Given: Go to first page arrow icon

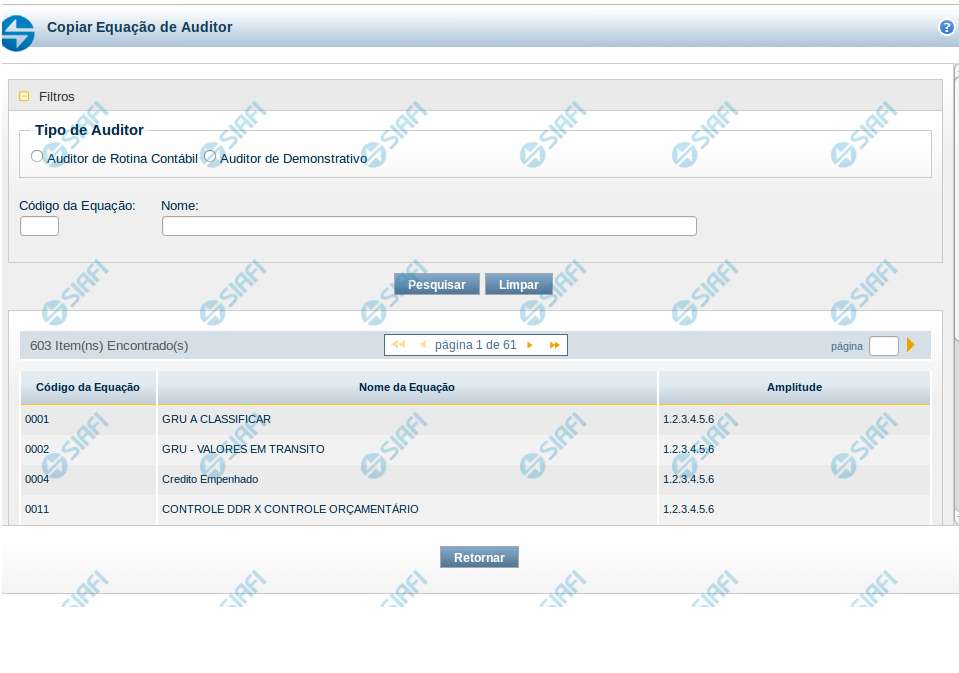Looking at the screenshot, I should click(398, 345).
